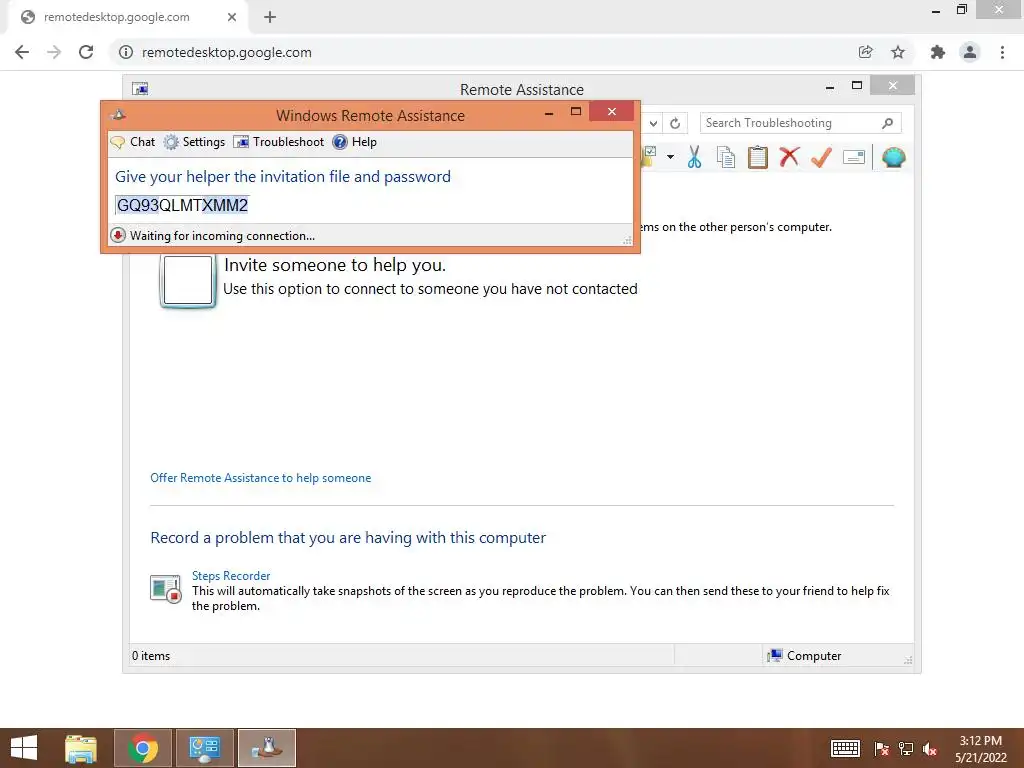Image resolution: width=1024 pixels, height=768 pixels.
Task: Open Settings in Windows Remote Assistance toolbar
Action: tap(194, 142)
